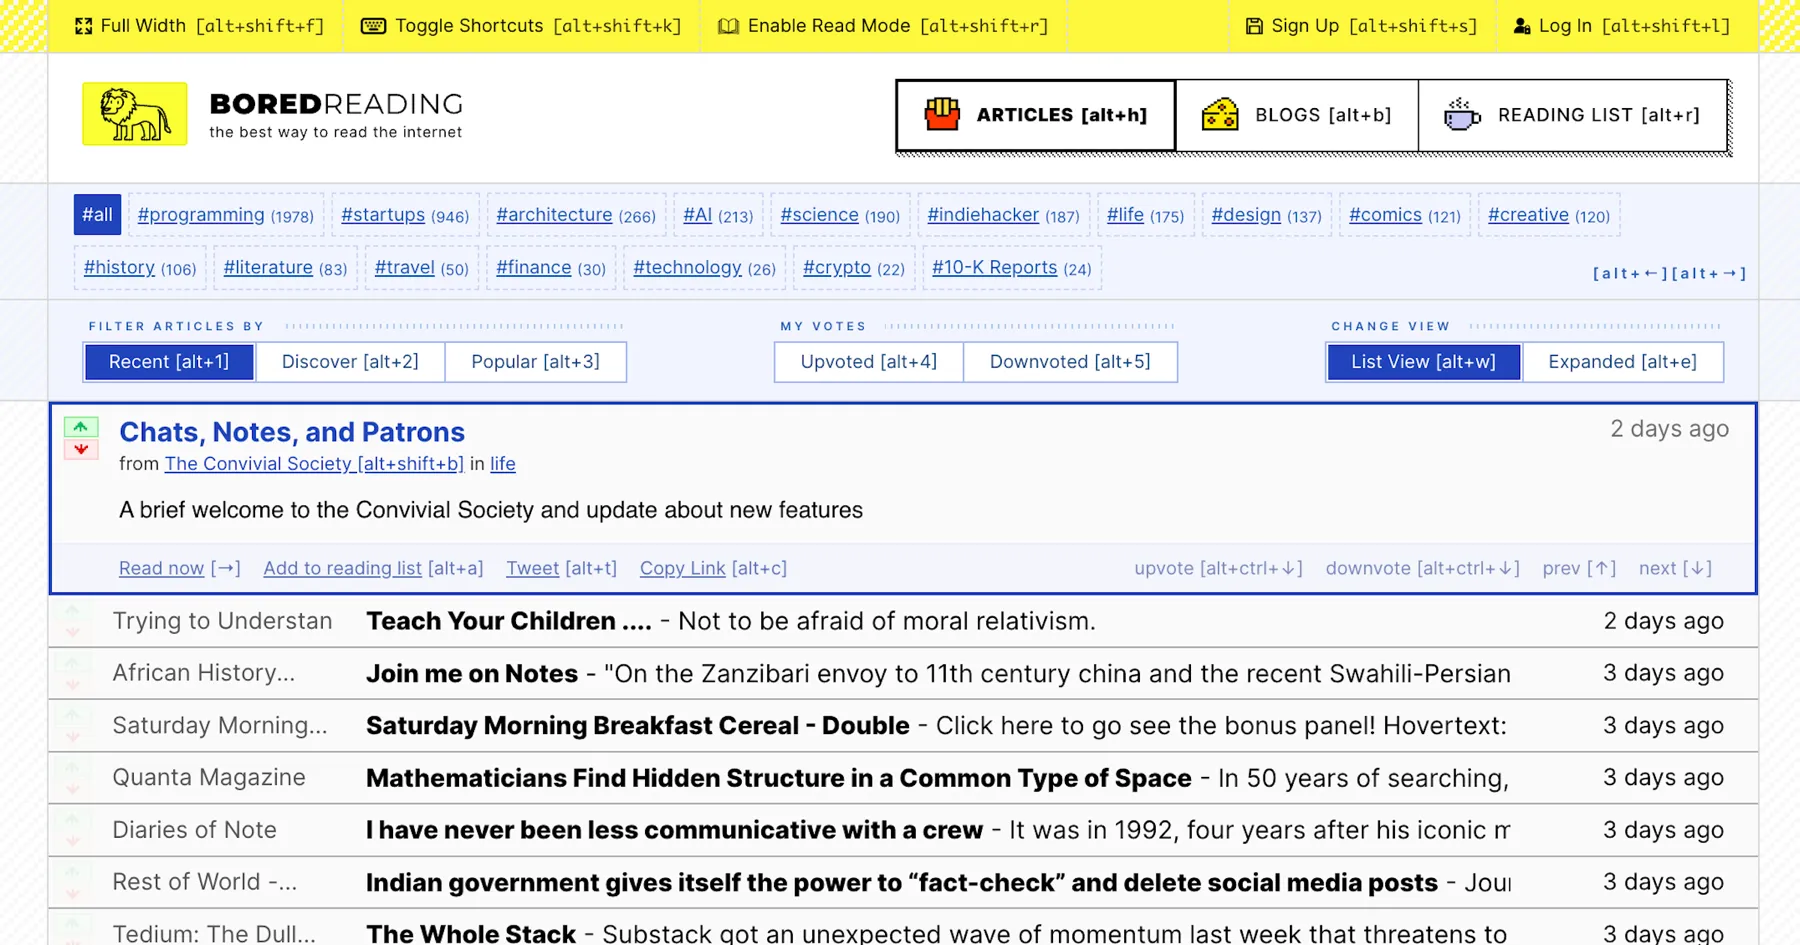Show my Downvoted articles
Screen dimensions: 1800x945
click(1070, 362)
